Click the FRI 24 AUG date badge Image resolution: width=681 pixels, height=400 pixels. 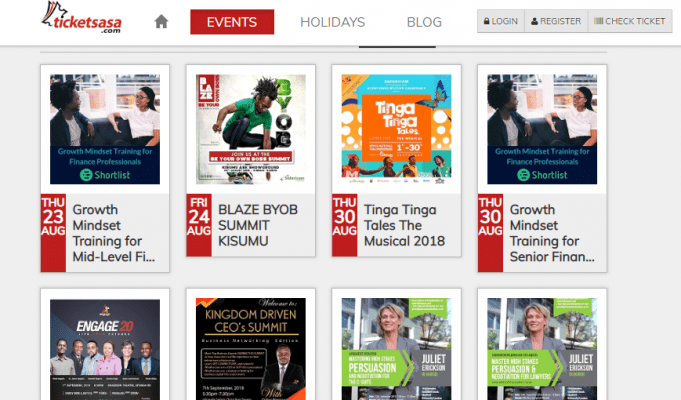[199, 225]
